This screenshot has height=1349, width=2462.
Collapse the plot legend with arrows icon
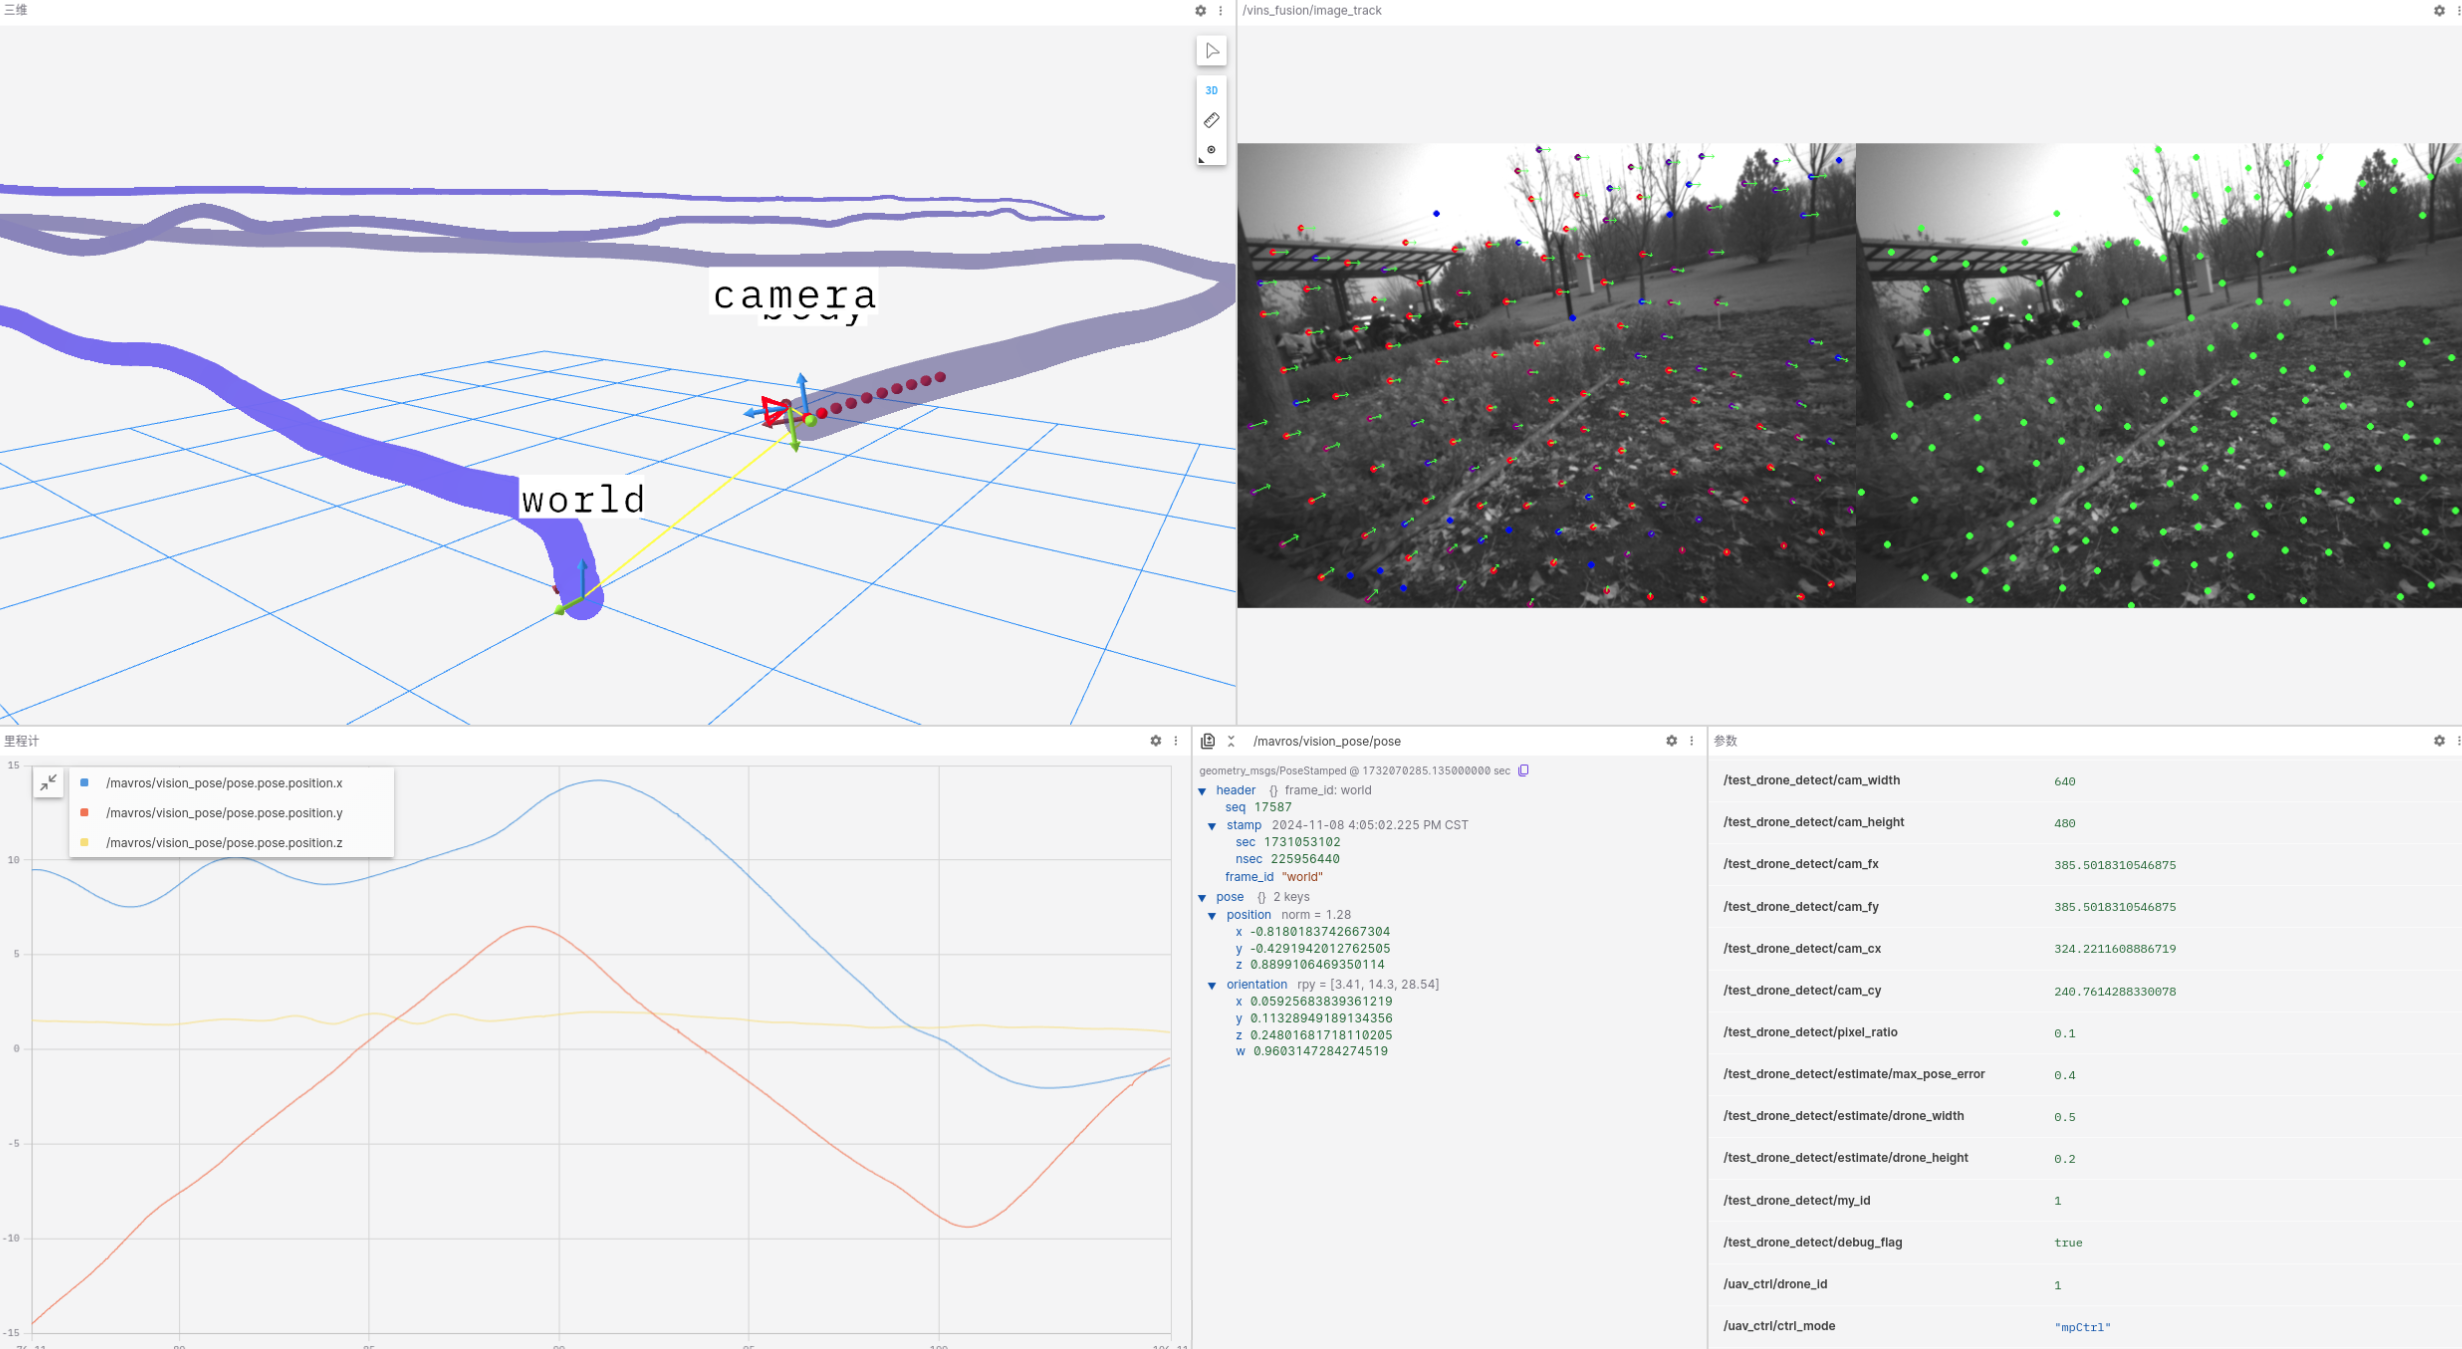(48, 783)
